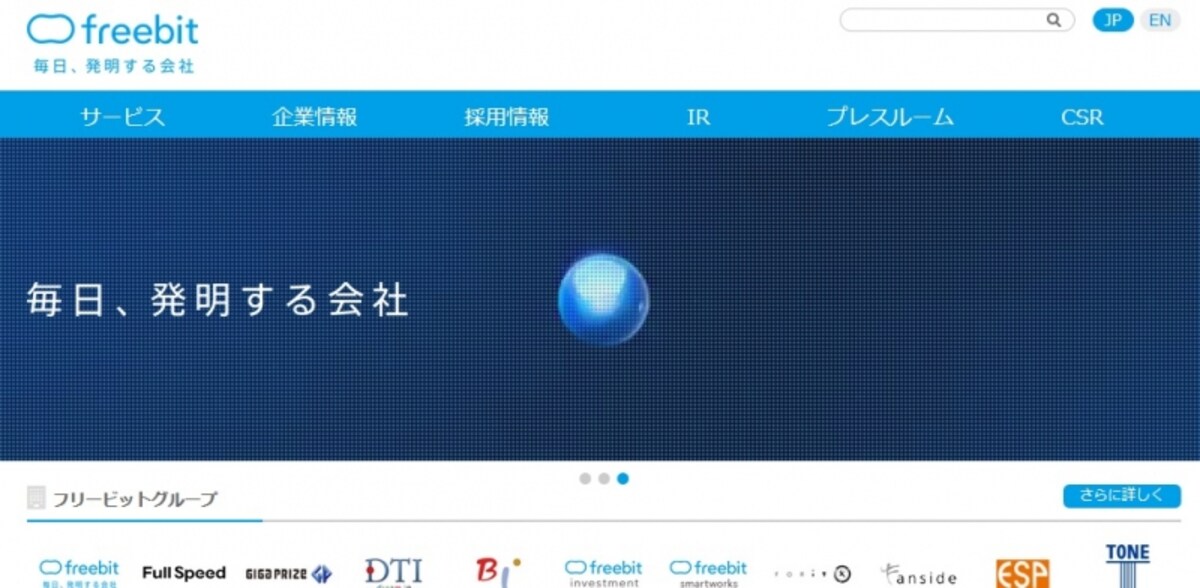
Task: Open the プレスルーム menu
Action: 890,116
